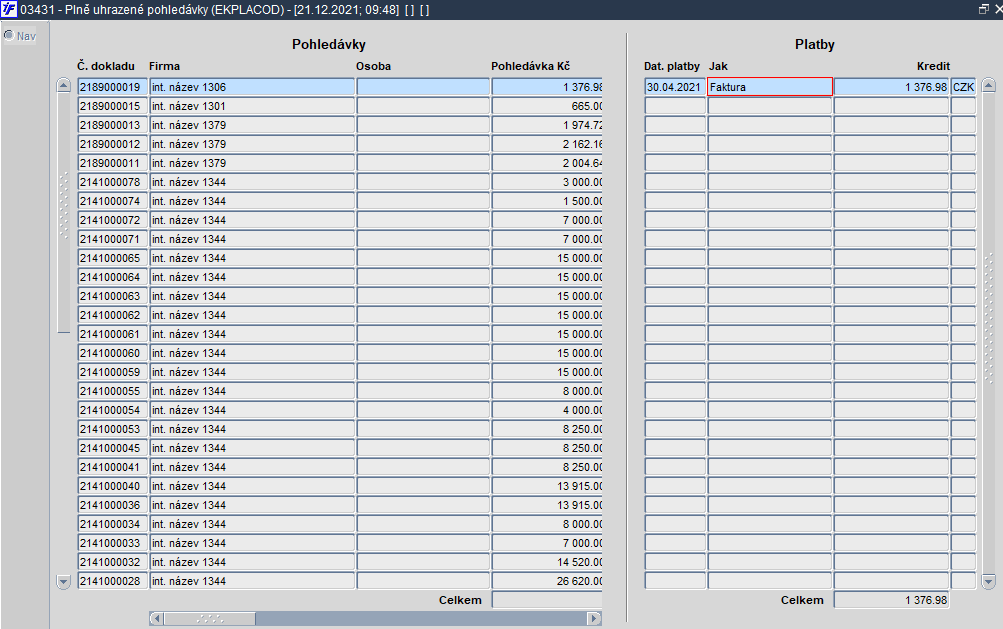The height and width of the screenshot is (629, 1003).
Task: Select Firma int. název 1306 cell
Action: tap(252, 87)
